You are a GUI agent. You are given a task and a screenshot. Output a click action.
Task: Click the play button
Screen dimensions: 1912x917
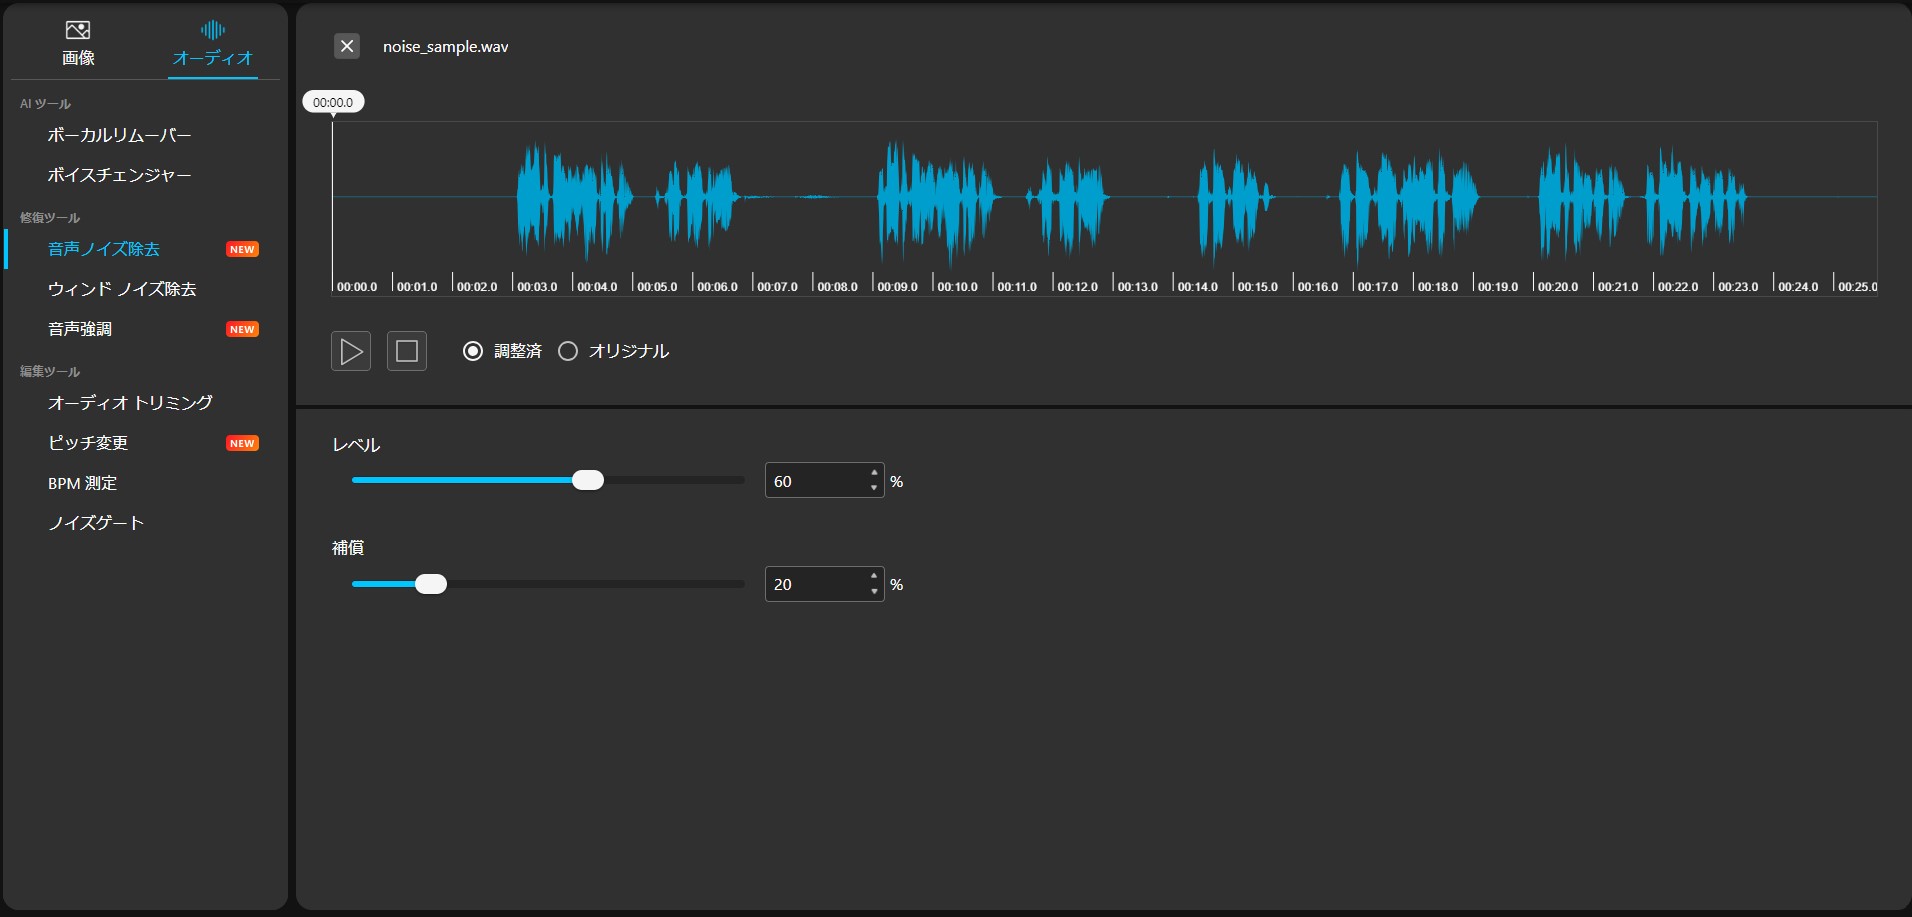coord(351,351)
